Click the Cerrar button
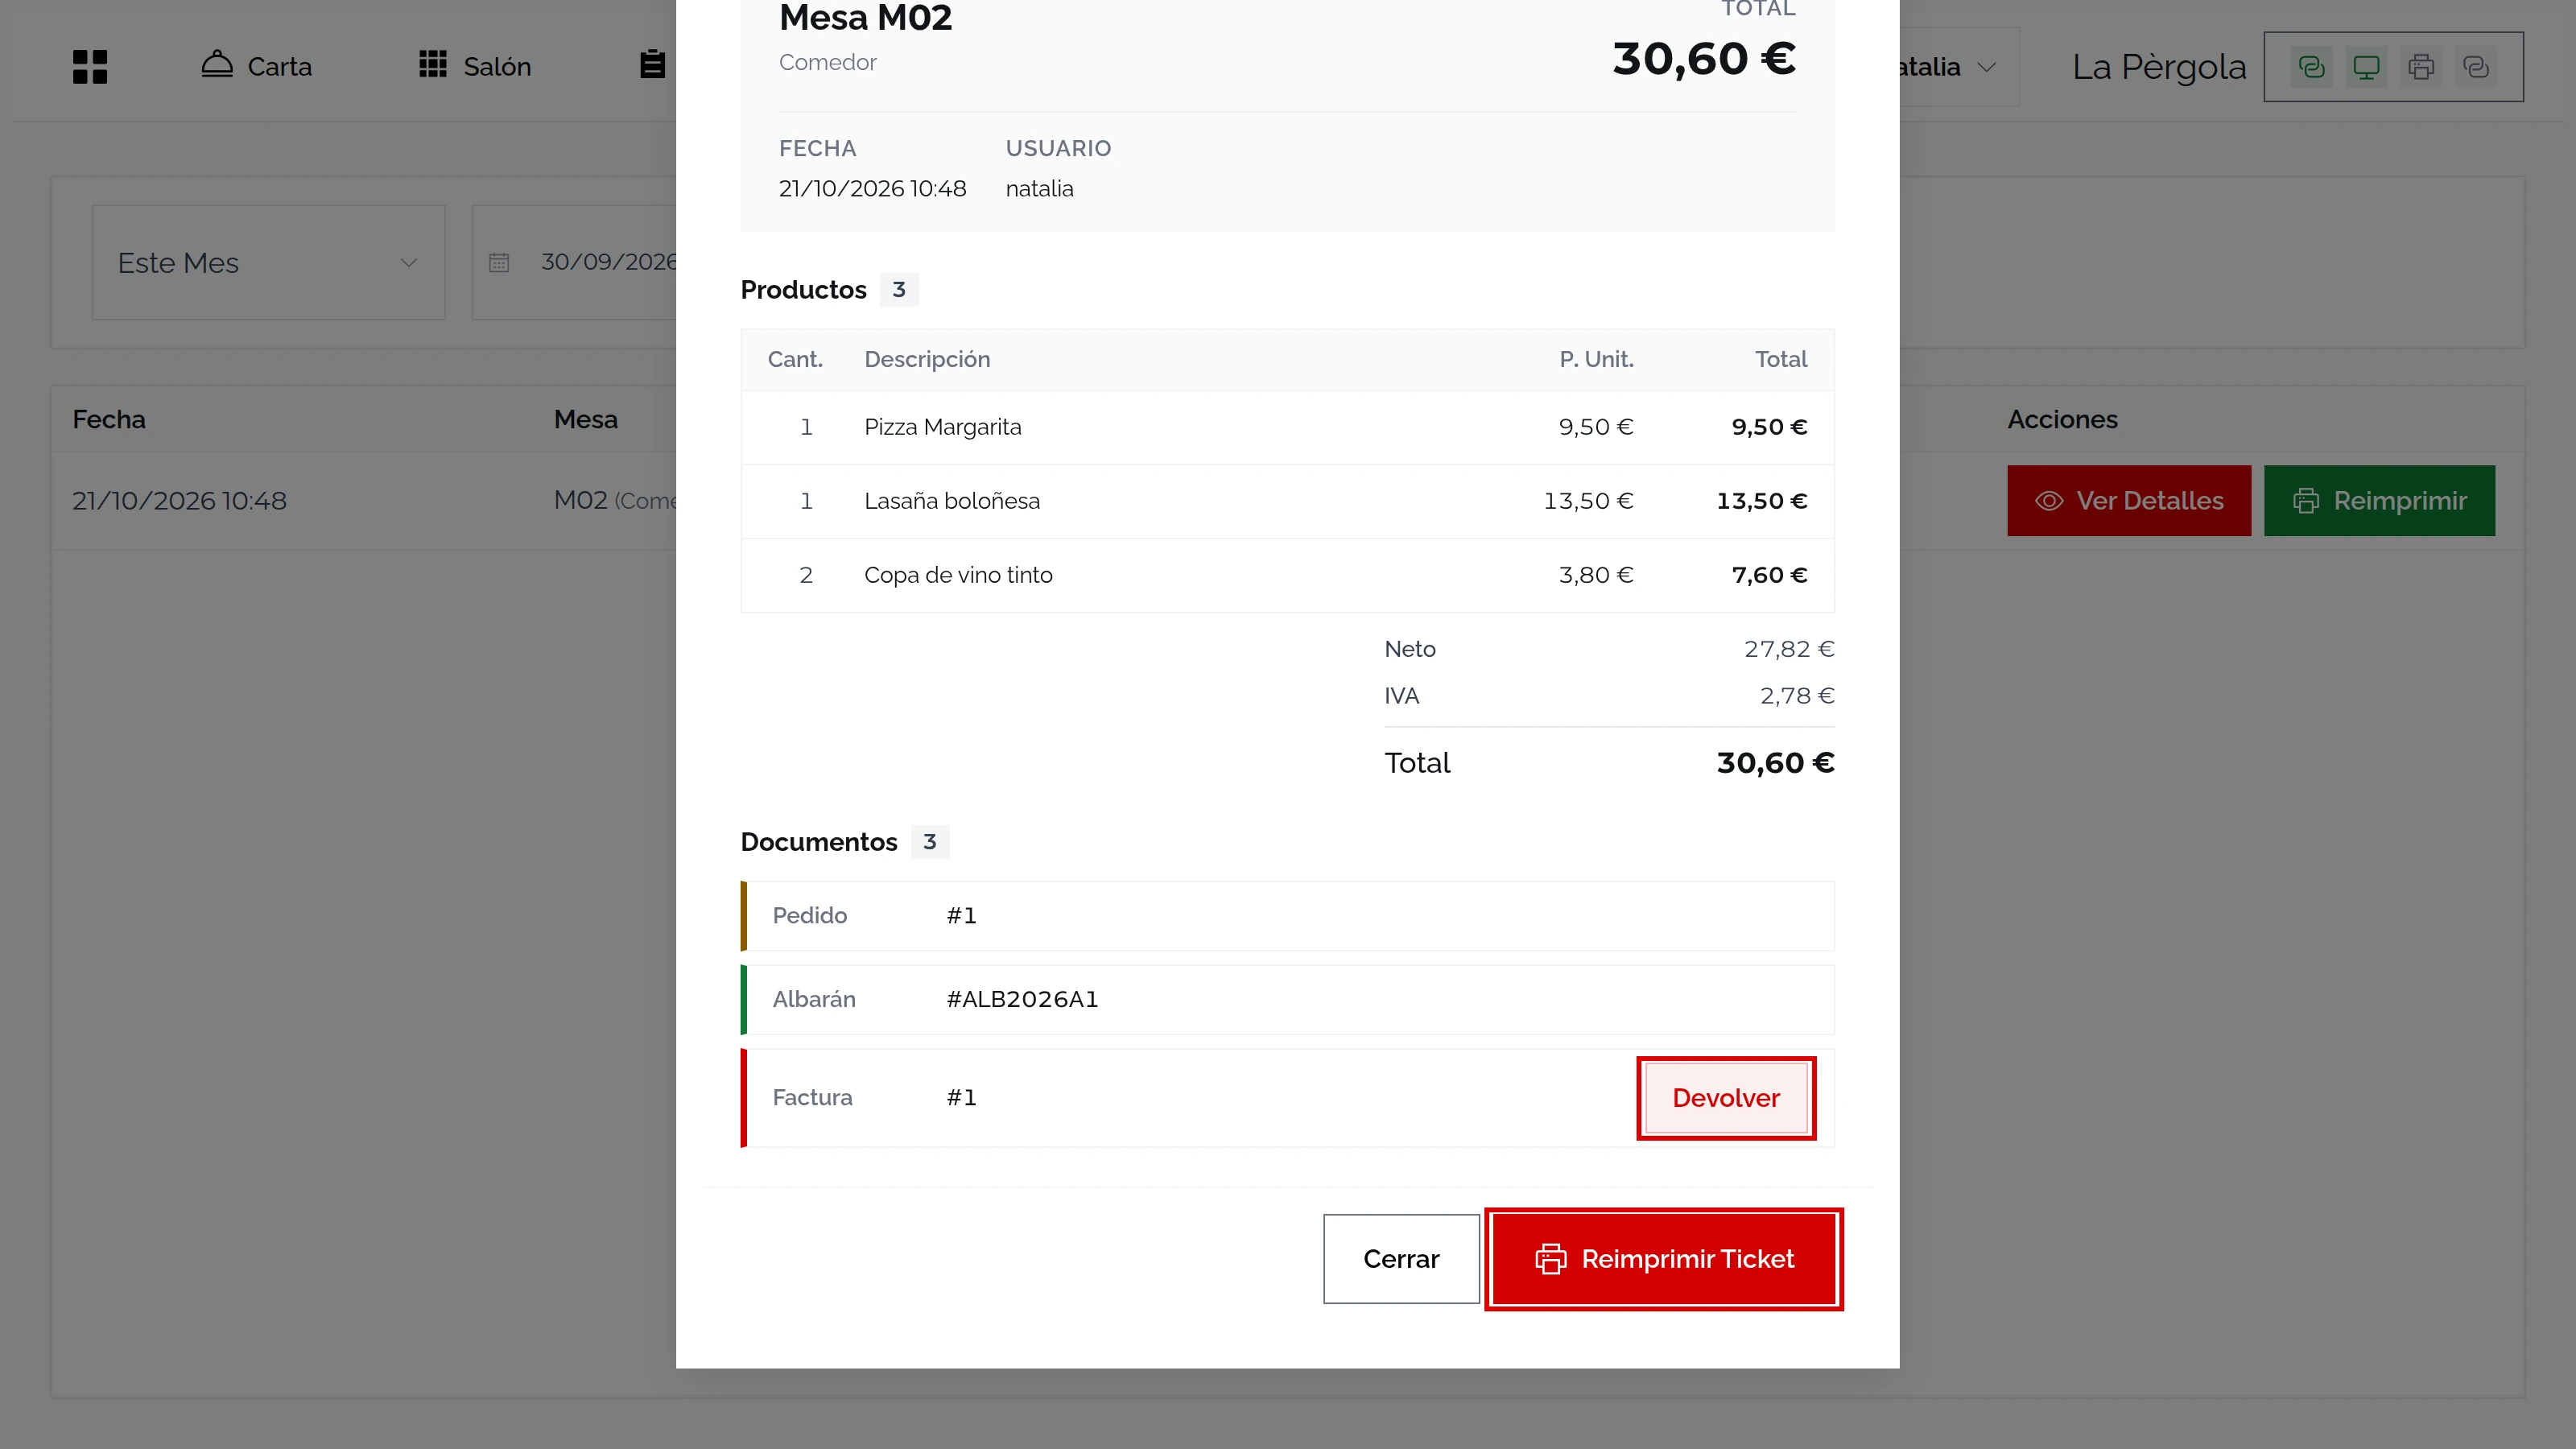Screen dimensions: 2576x1449 pyautogui.click(x=1401, y=1259)
